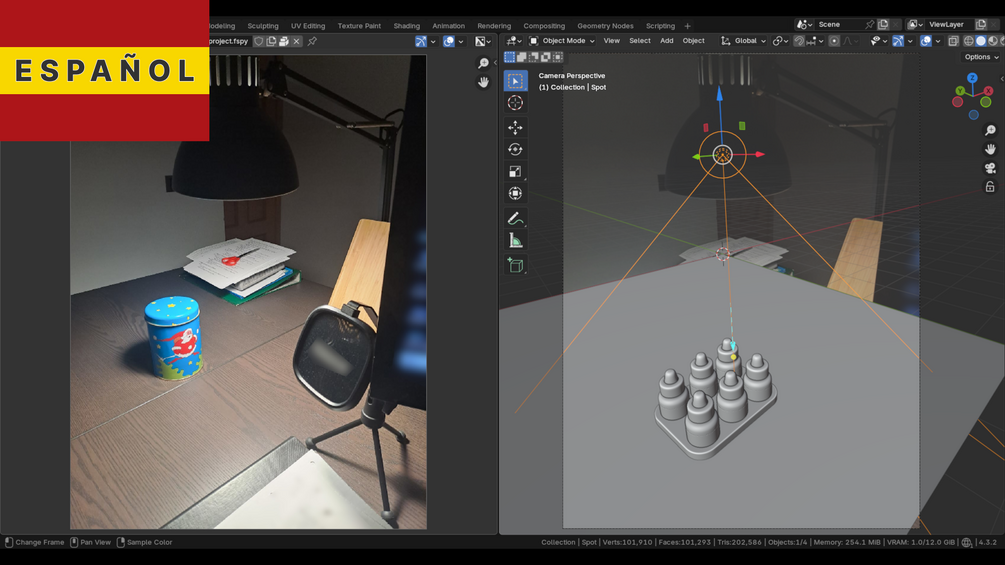
Task: Select the Select Box tool in 3D viewport
Action: click(x=515, y=81)
